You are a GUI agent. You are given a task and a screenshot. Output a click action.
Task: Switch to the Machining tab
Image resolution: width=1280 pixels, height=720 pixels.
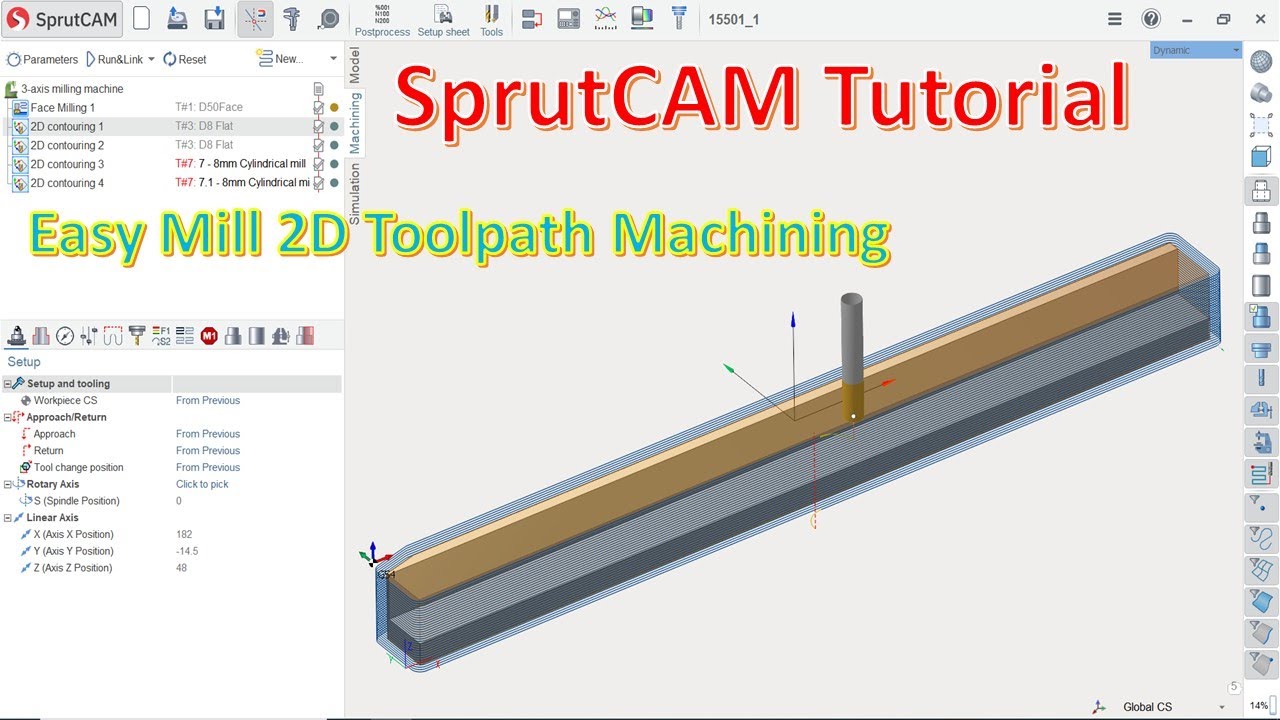tap(354, 122)
